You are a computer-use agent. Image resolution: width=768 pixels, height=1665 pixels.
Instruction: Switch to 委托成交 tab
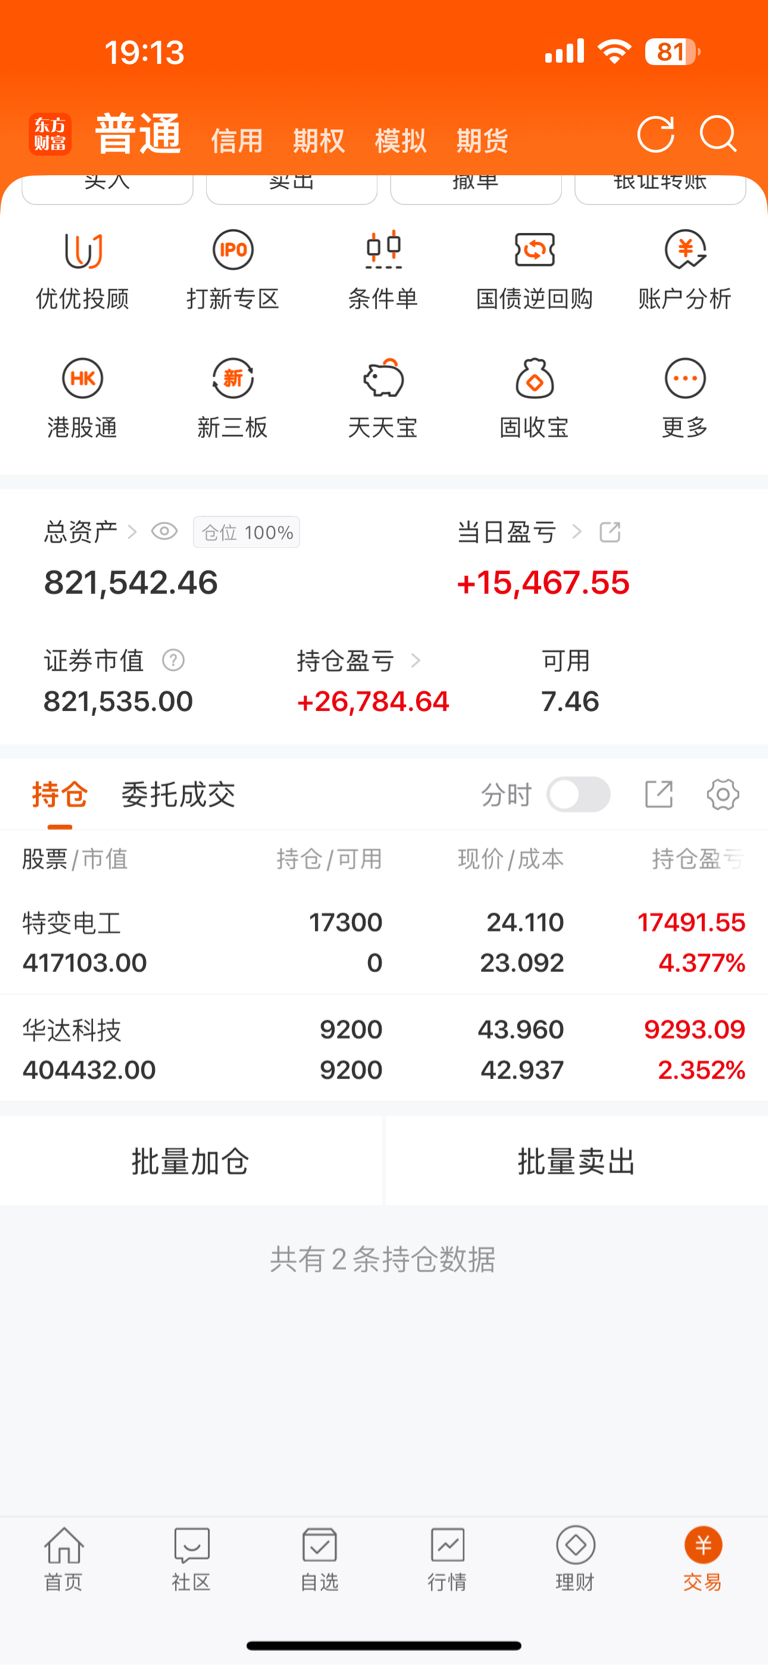[178, 795]
